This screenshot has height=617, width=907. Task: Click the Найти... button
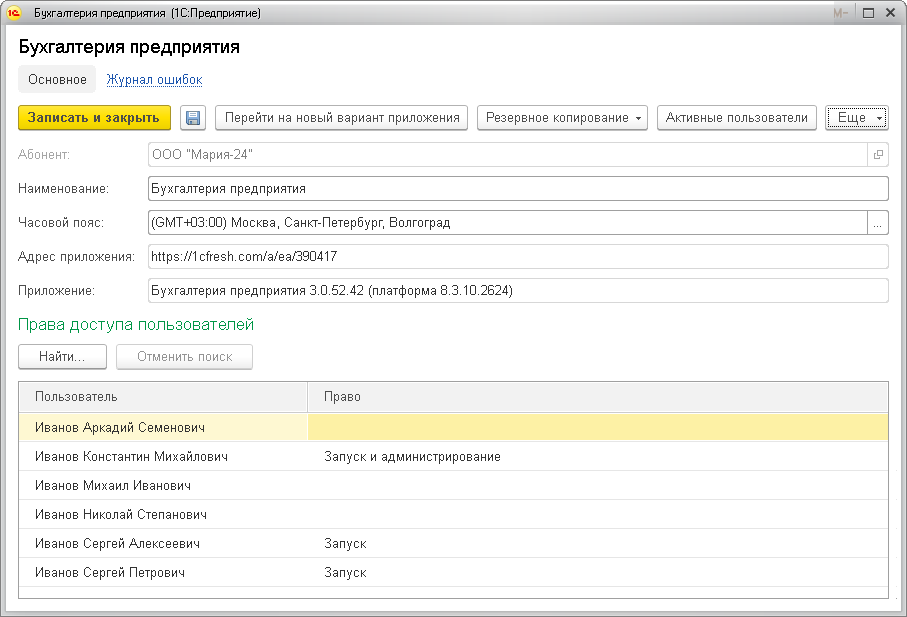point(62,357)
